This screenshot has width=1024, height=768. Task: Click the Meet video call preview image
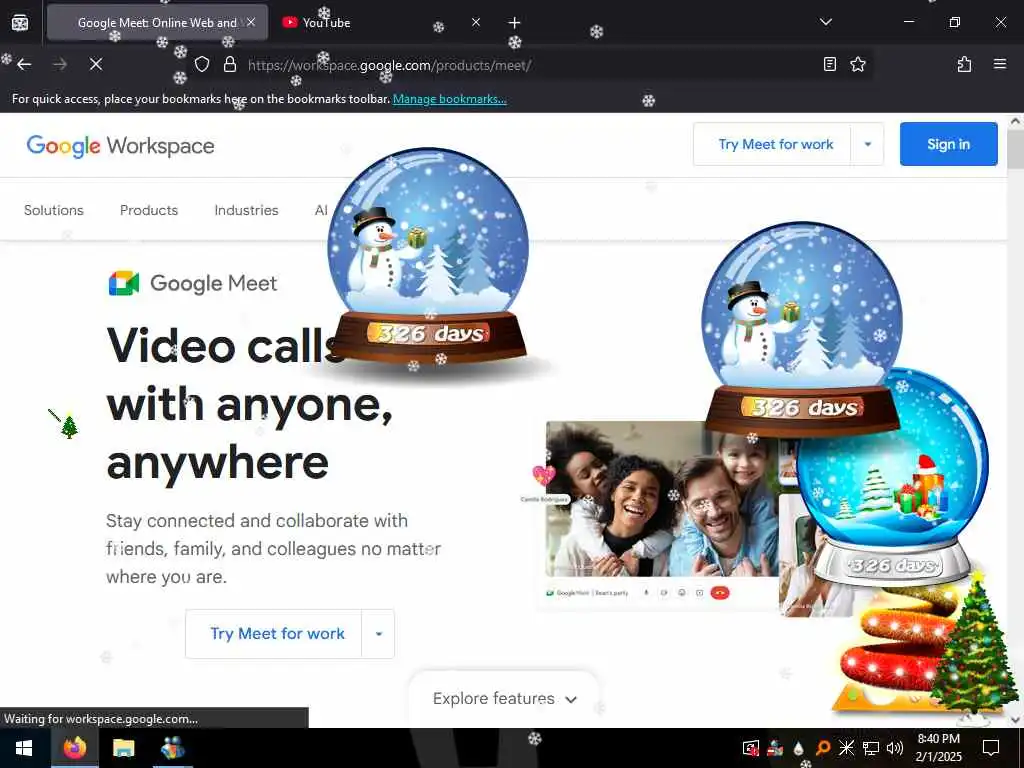click(x=661, y=500)
